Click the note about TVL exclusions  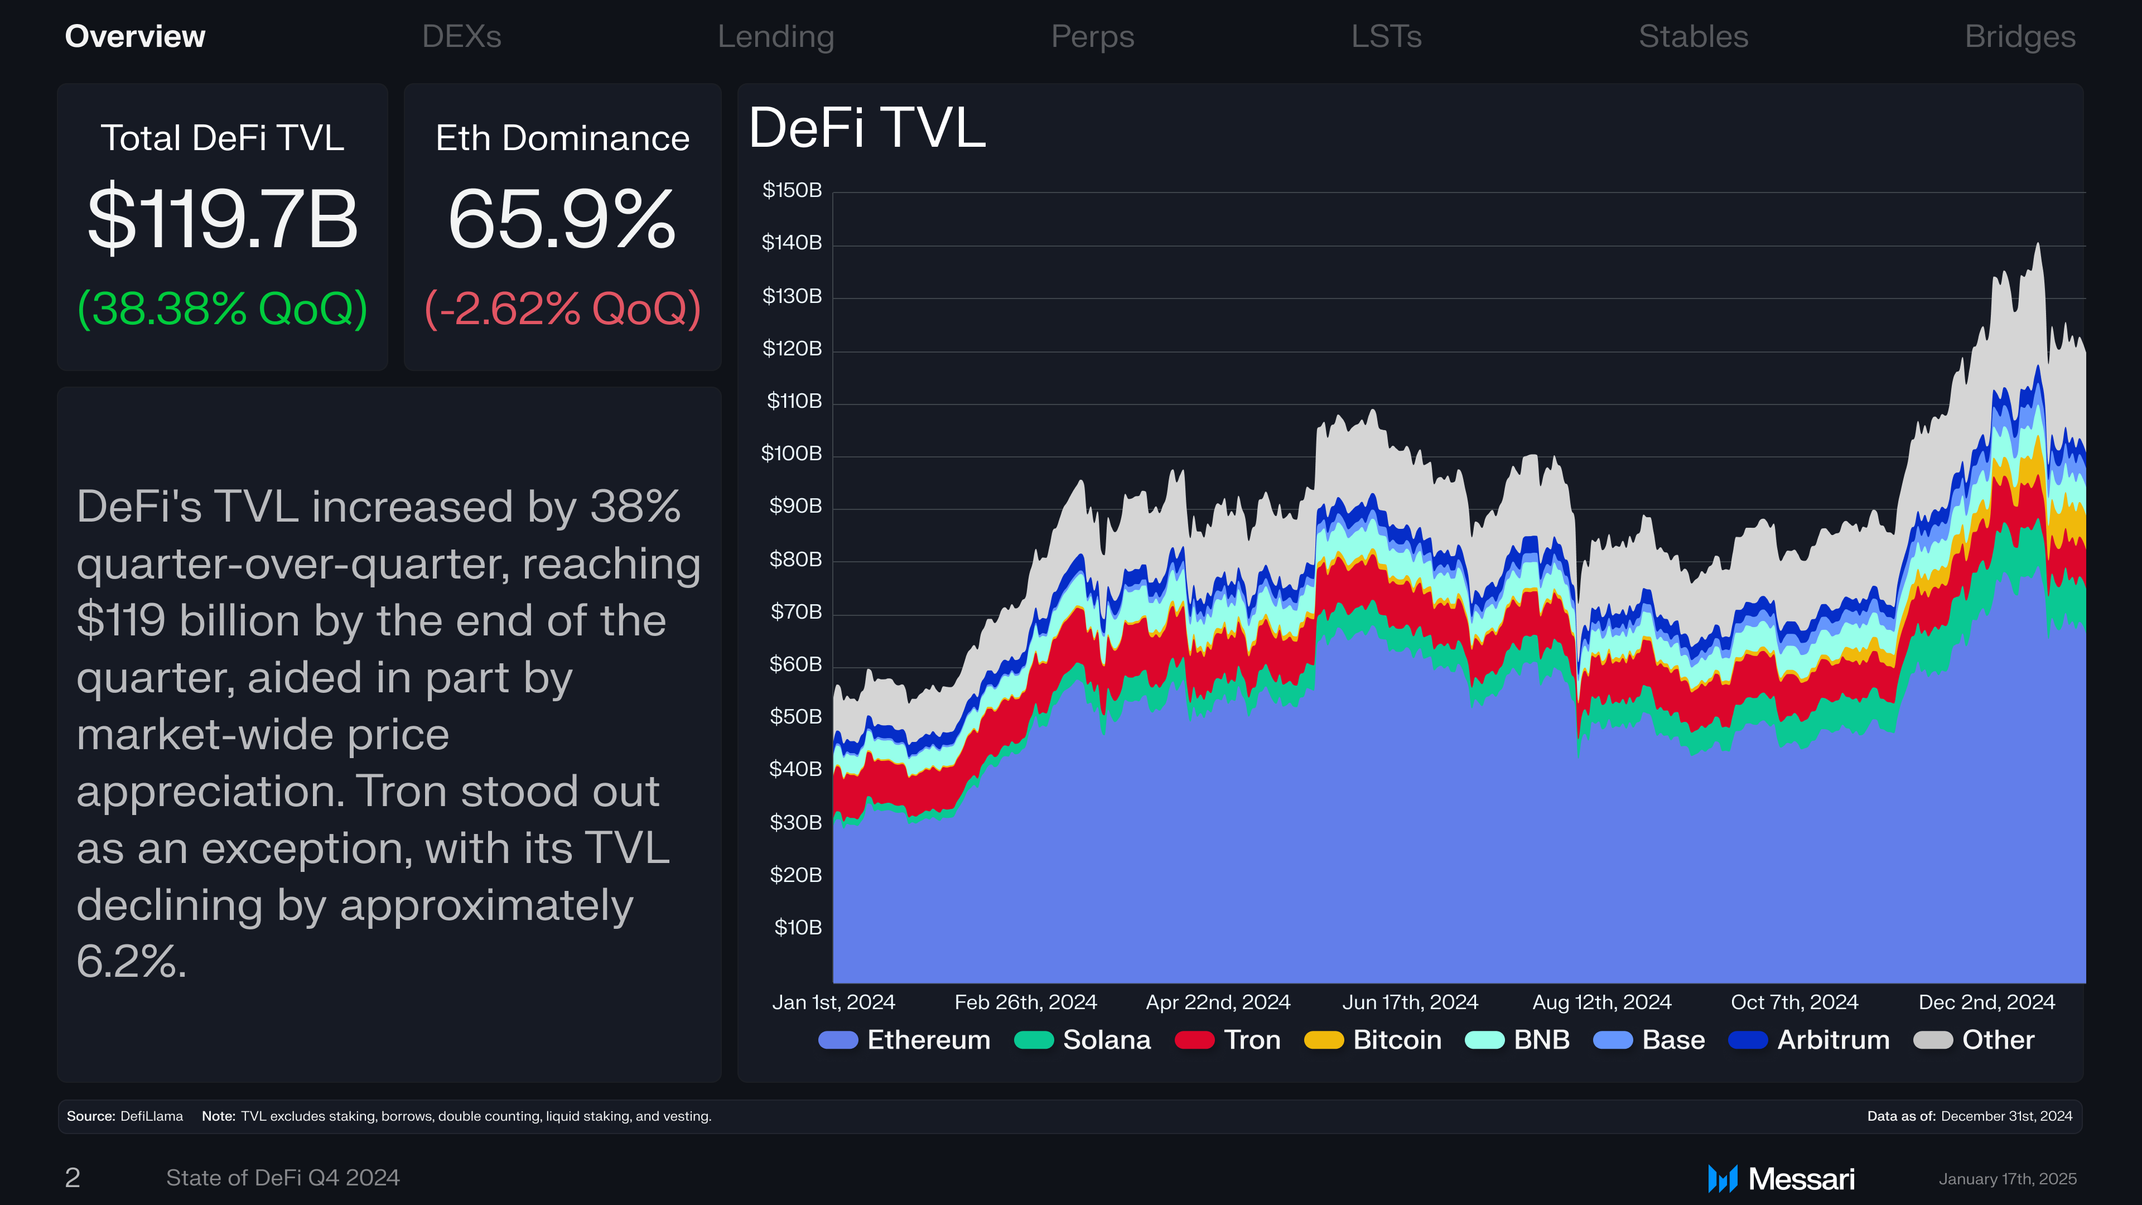click(457, 1116)
